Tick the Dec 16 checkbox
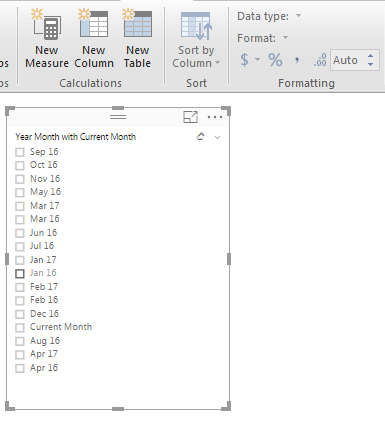Image resolution: width=385 pixels, height=424 pixels. pos(20,314)
